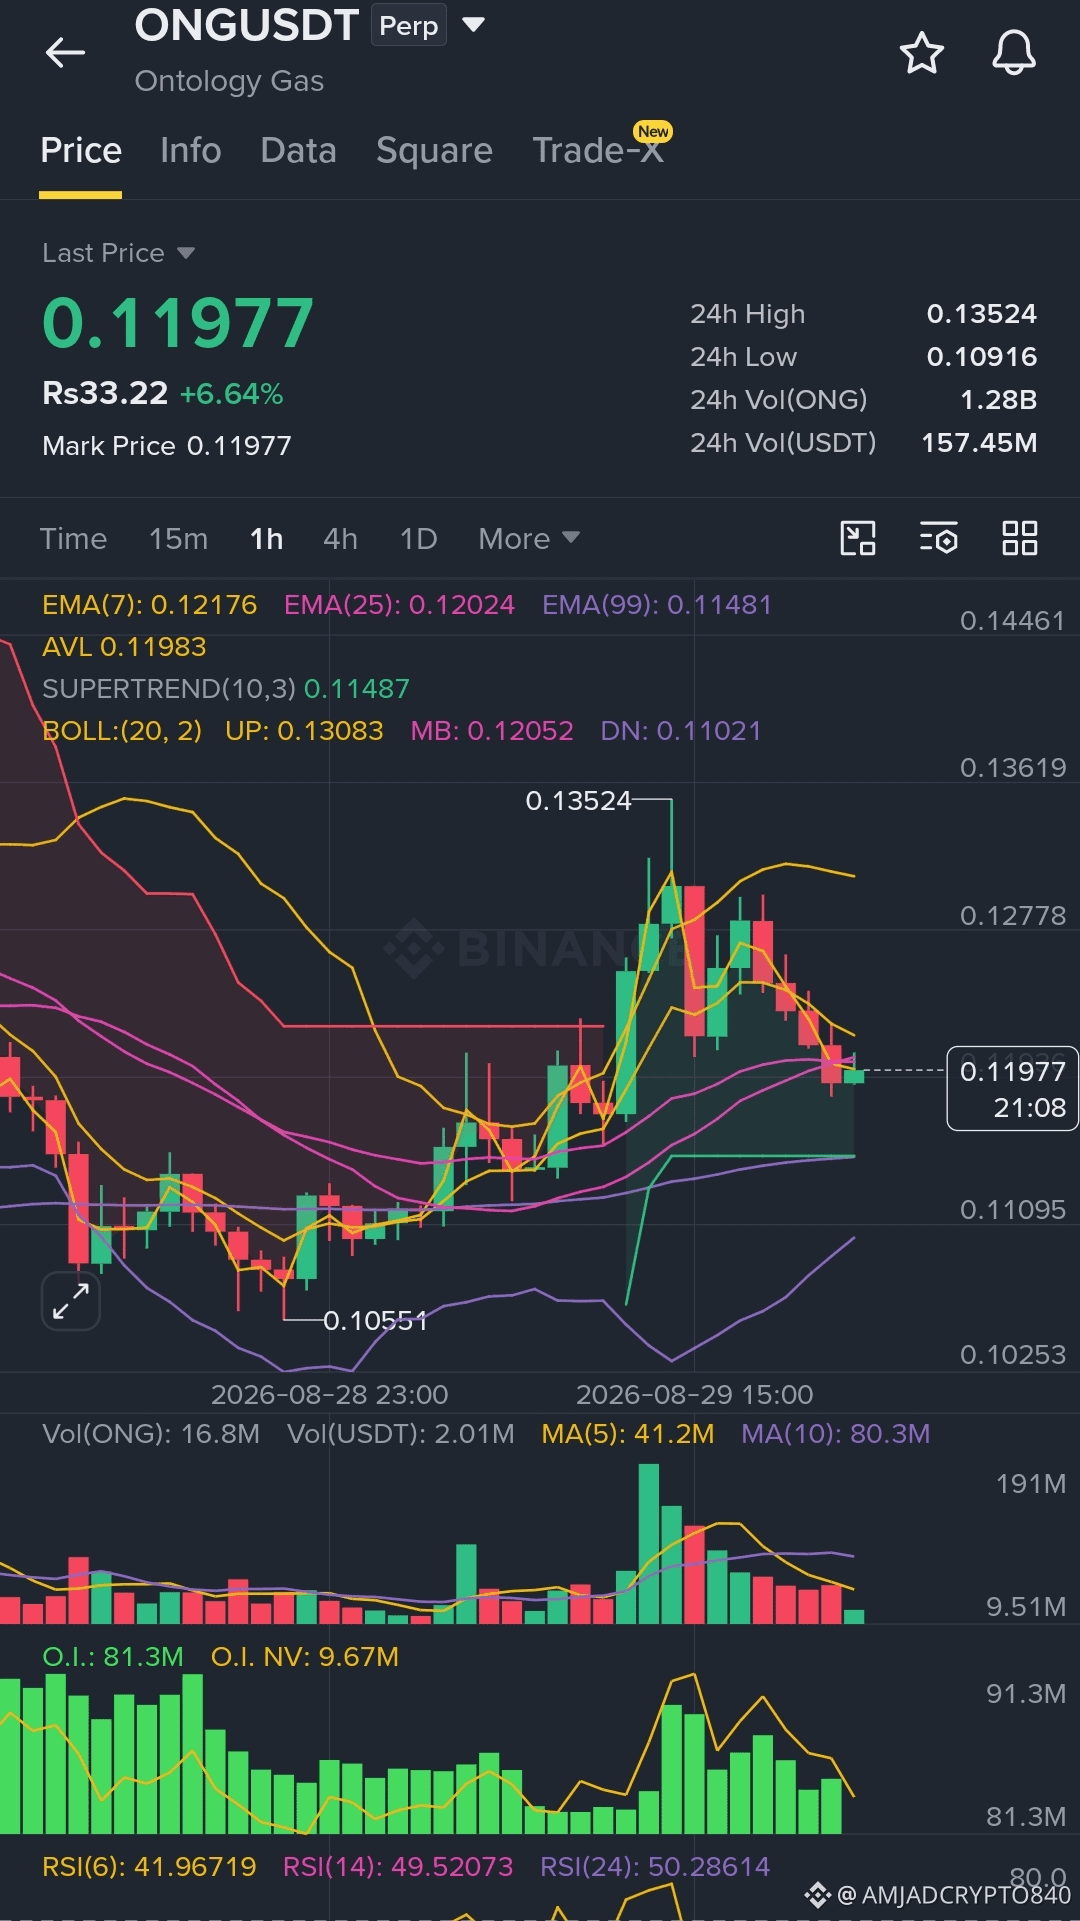The height and width of the screenshot is (1921, 1080).
Task: Go back using the arrow icon
Action: coord(66,52)
